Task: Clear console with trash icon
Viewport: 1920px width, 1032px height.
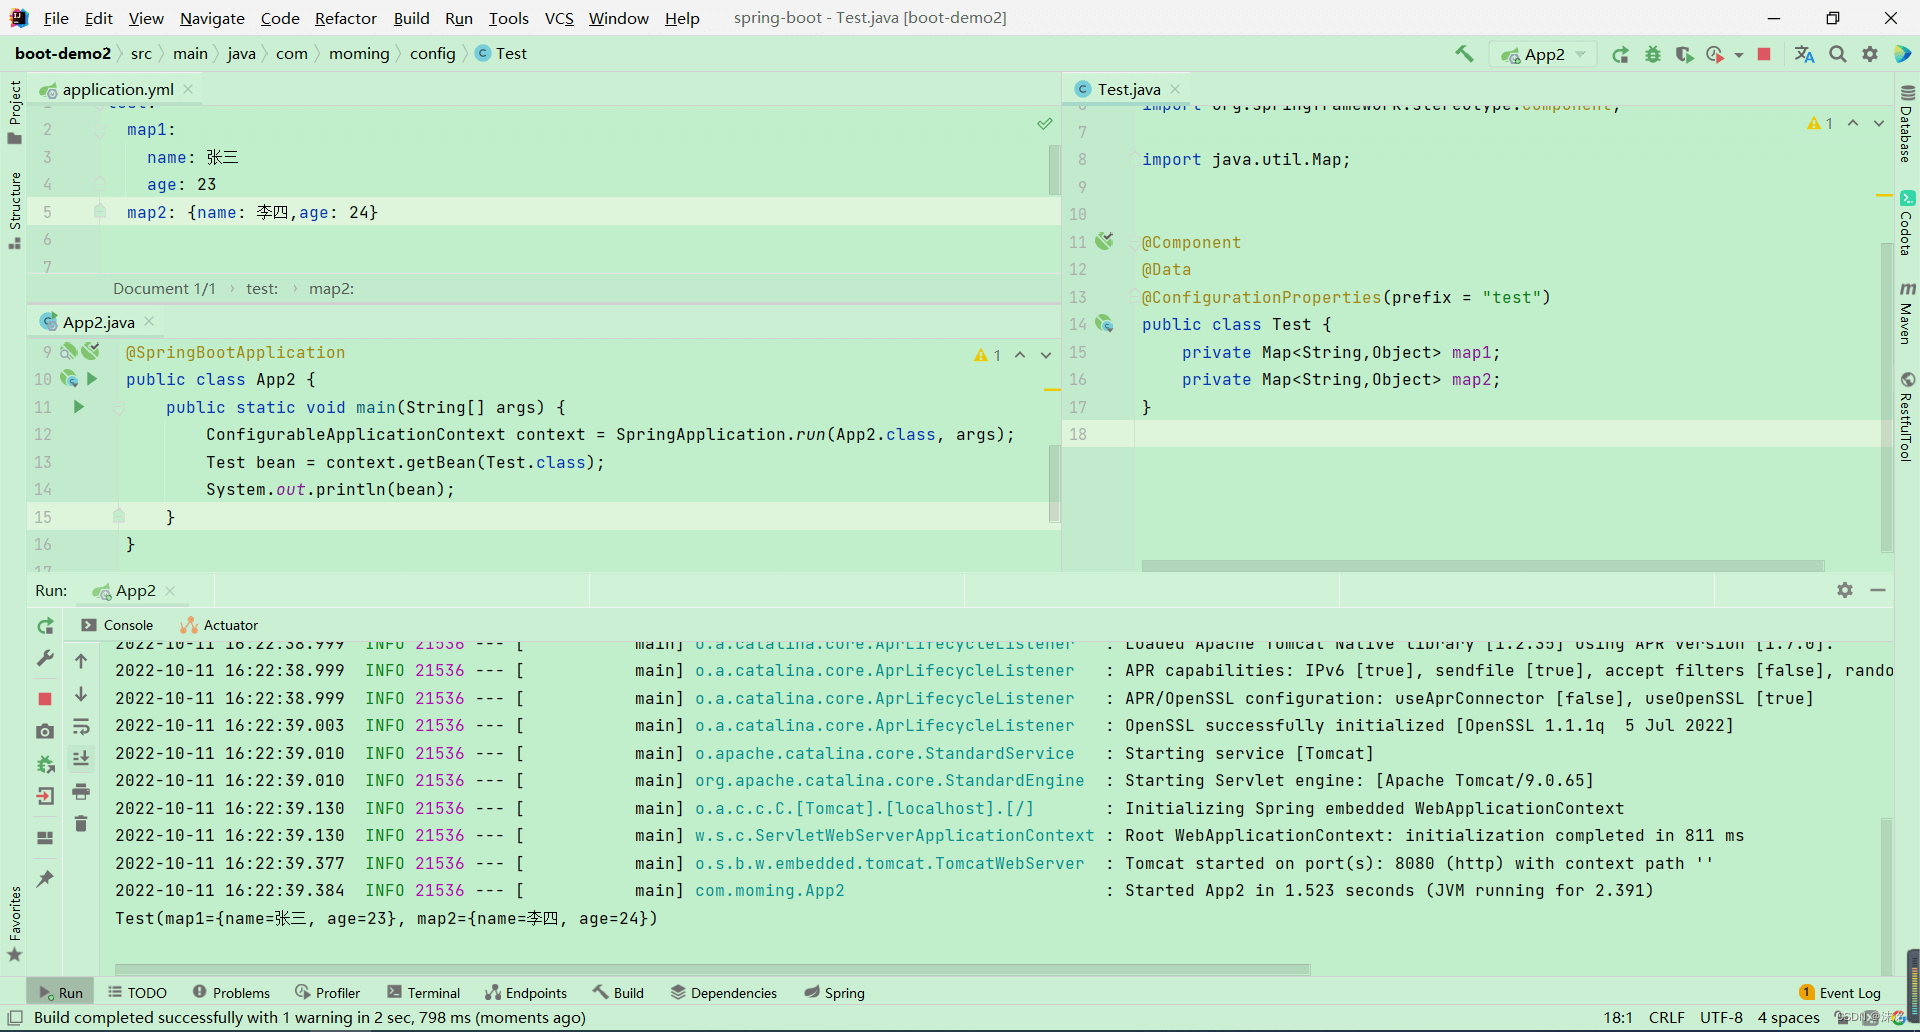Action: tap(81, 824)
